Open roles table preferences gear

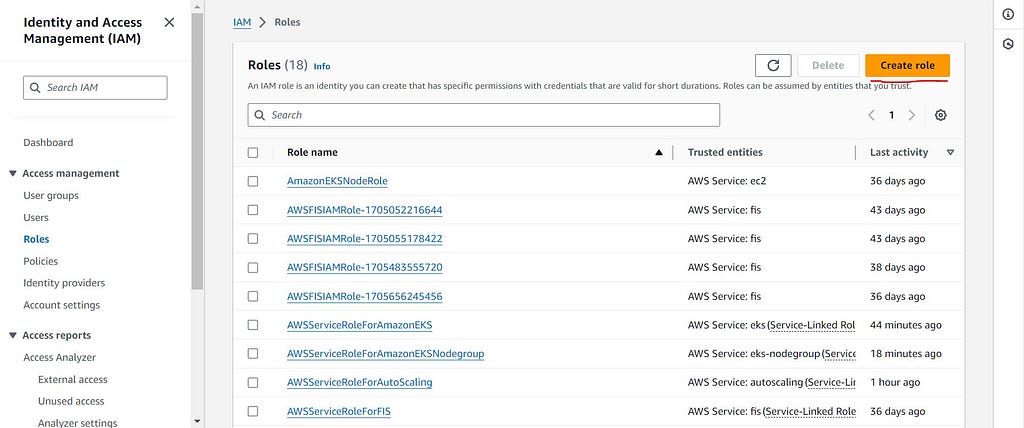(x=940, y=115)
